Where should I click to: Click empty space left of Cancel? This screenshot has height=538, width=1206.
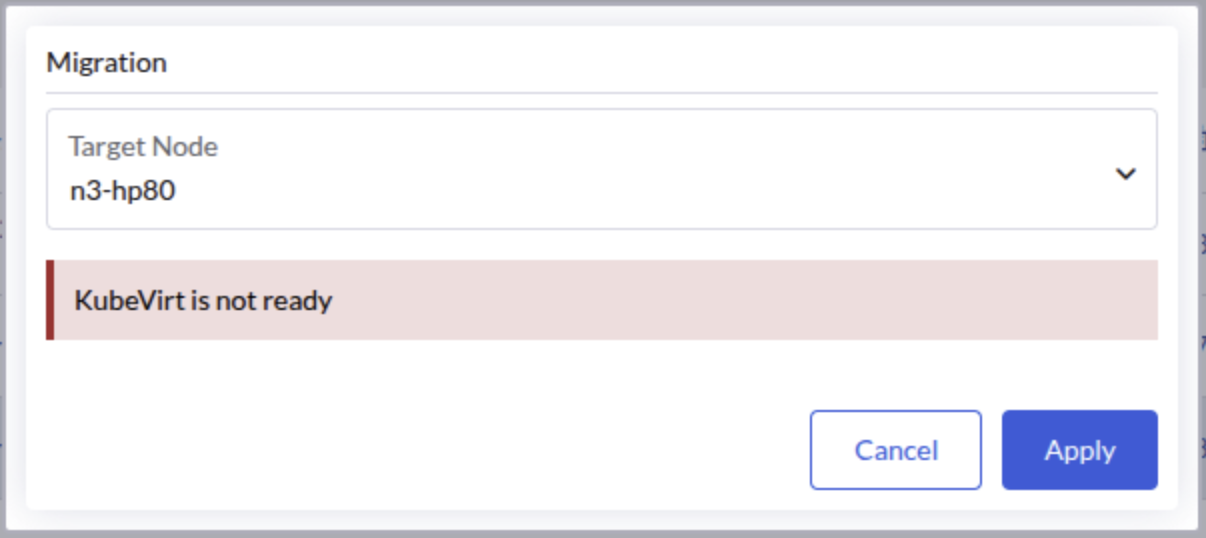450,450
